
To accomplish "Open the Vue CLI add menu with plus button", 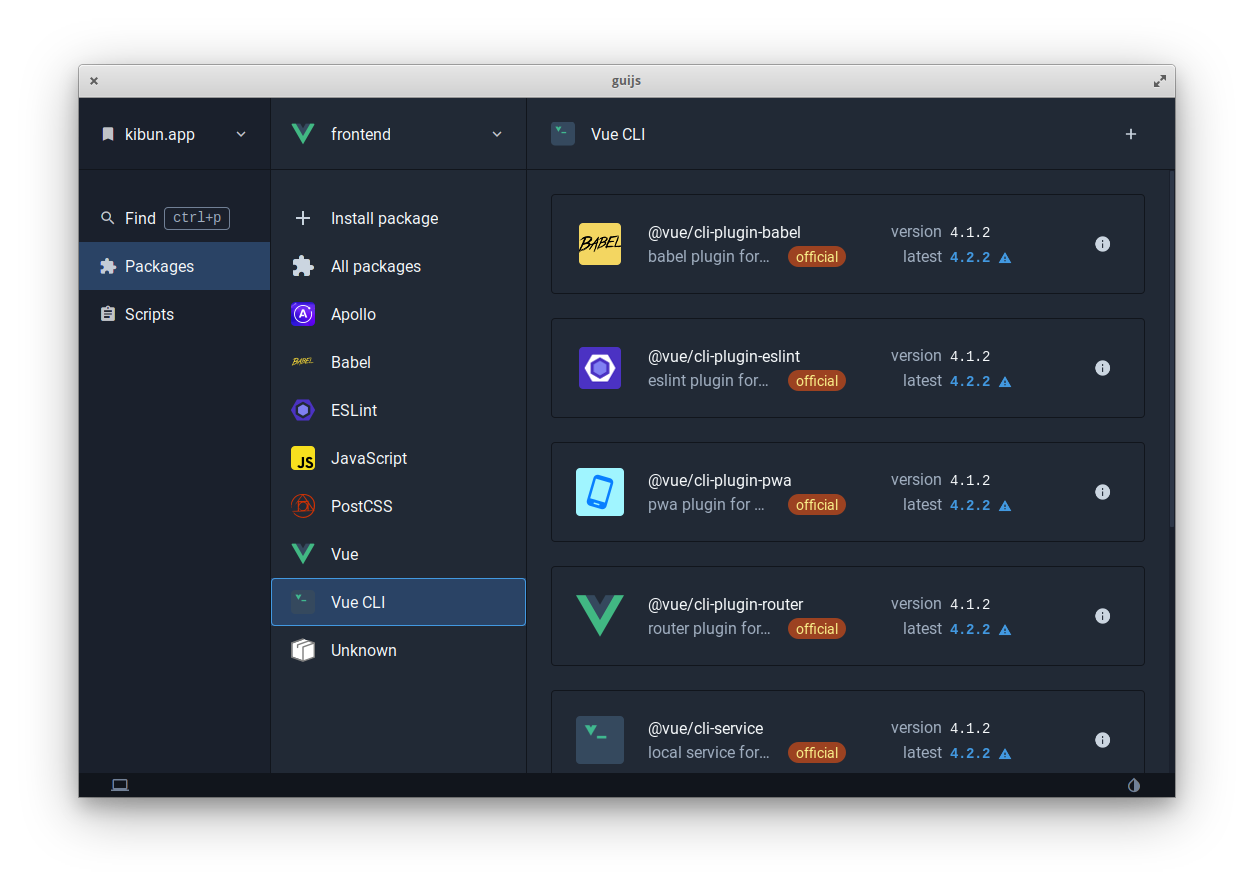I will click(x=1130, y=133).
